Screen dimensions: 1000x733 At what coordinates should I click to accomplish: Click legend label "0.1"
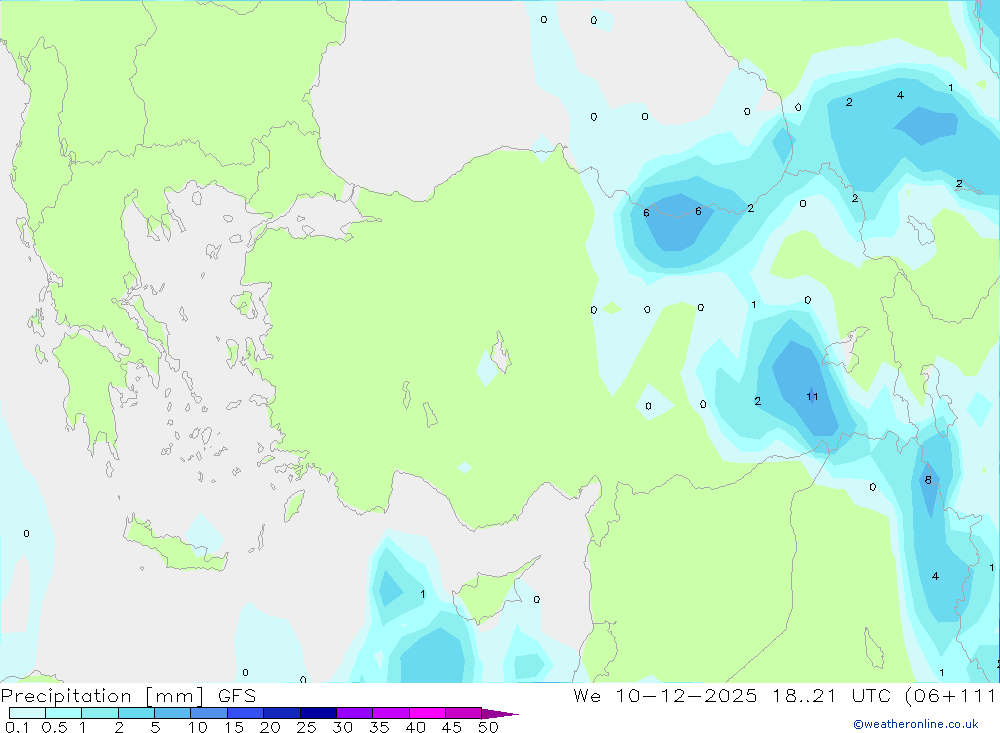pyautogui.click(x=17, y=727)
